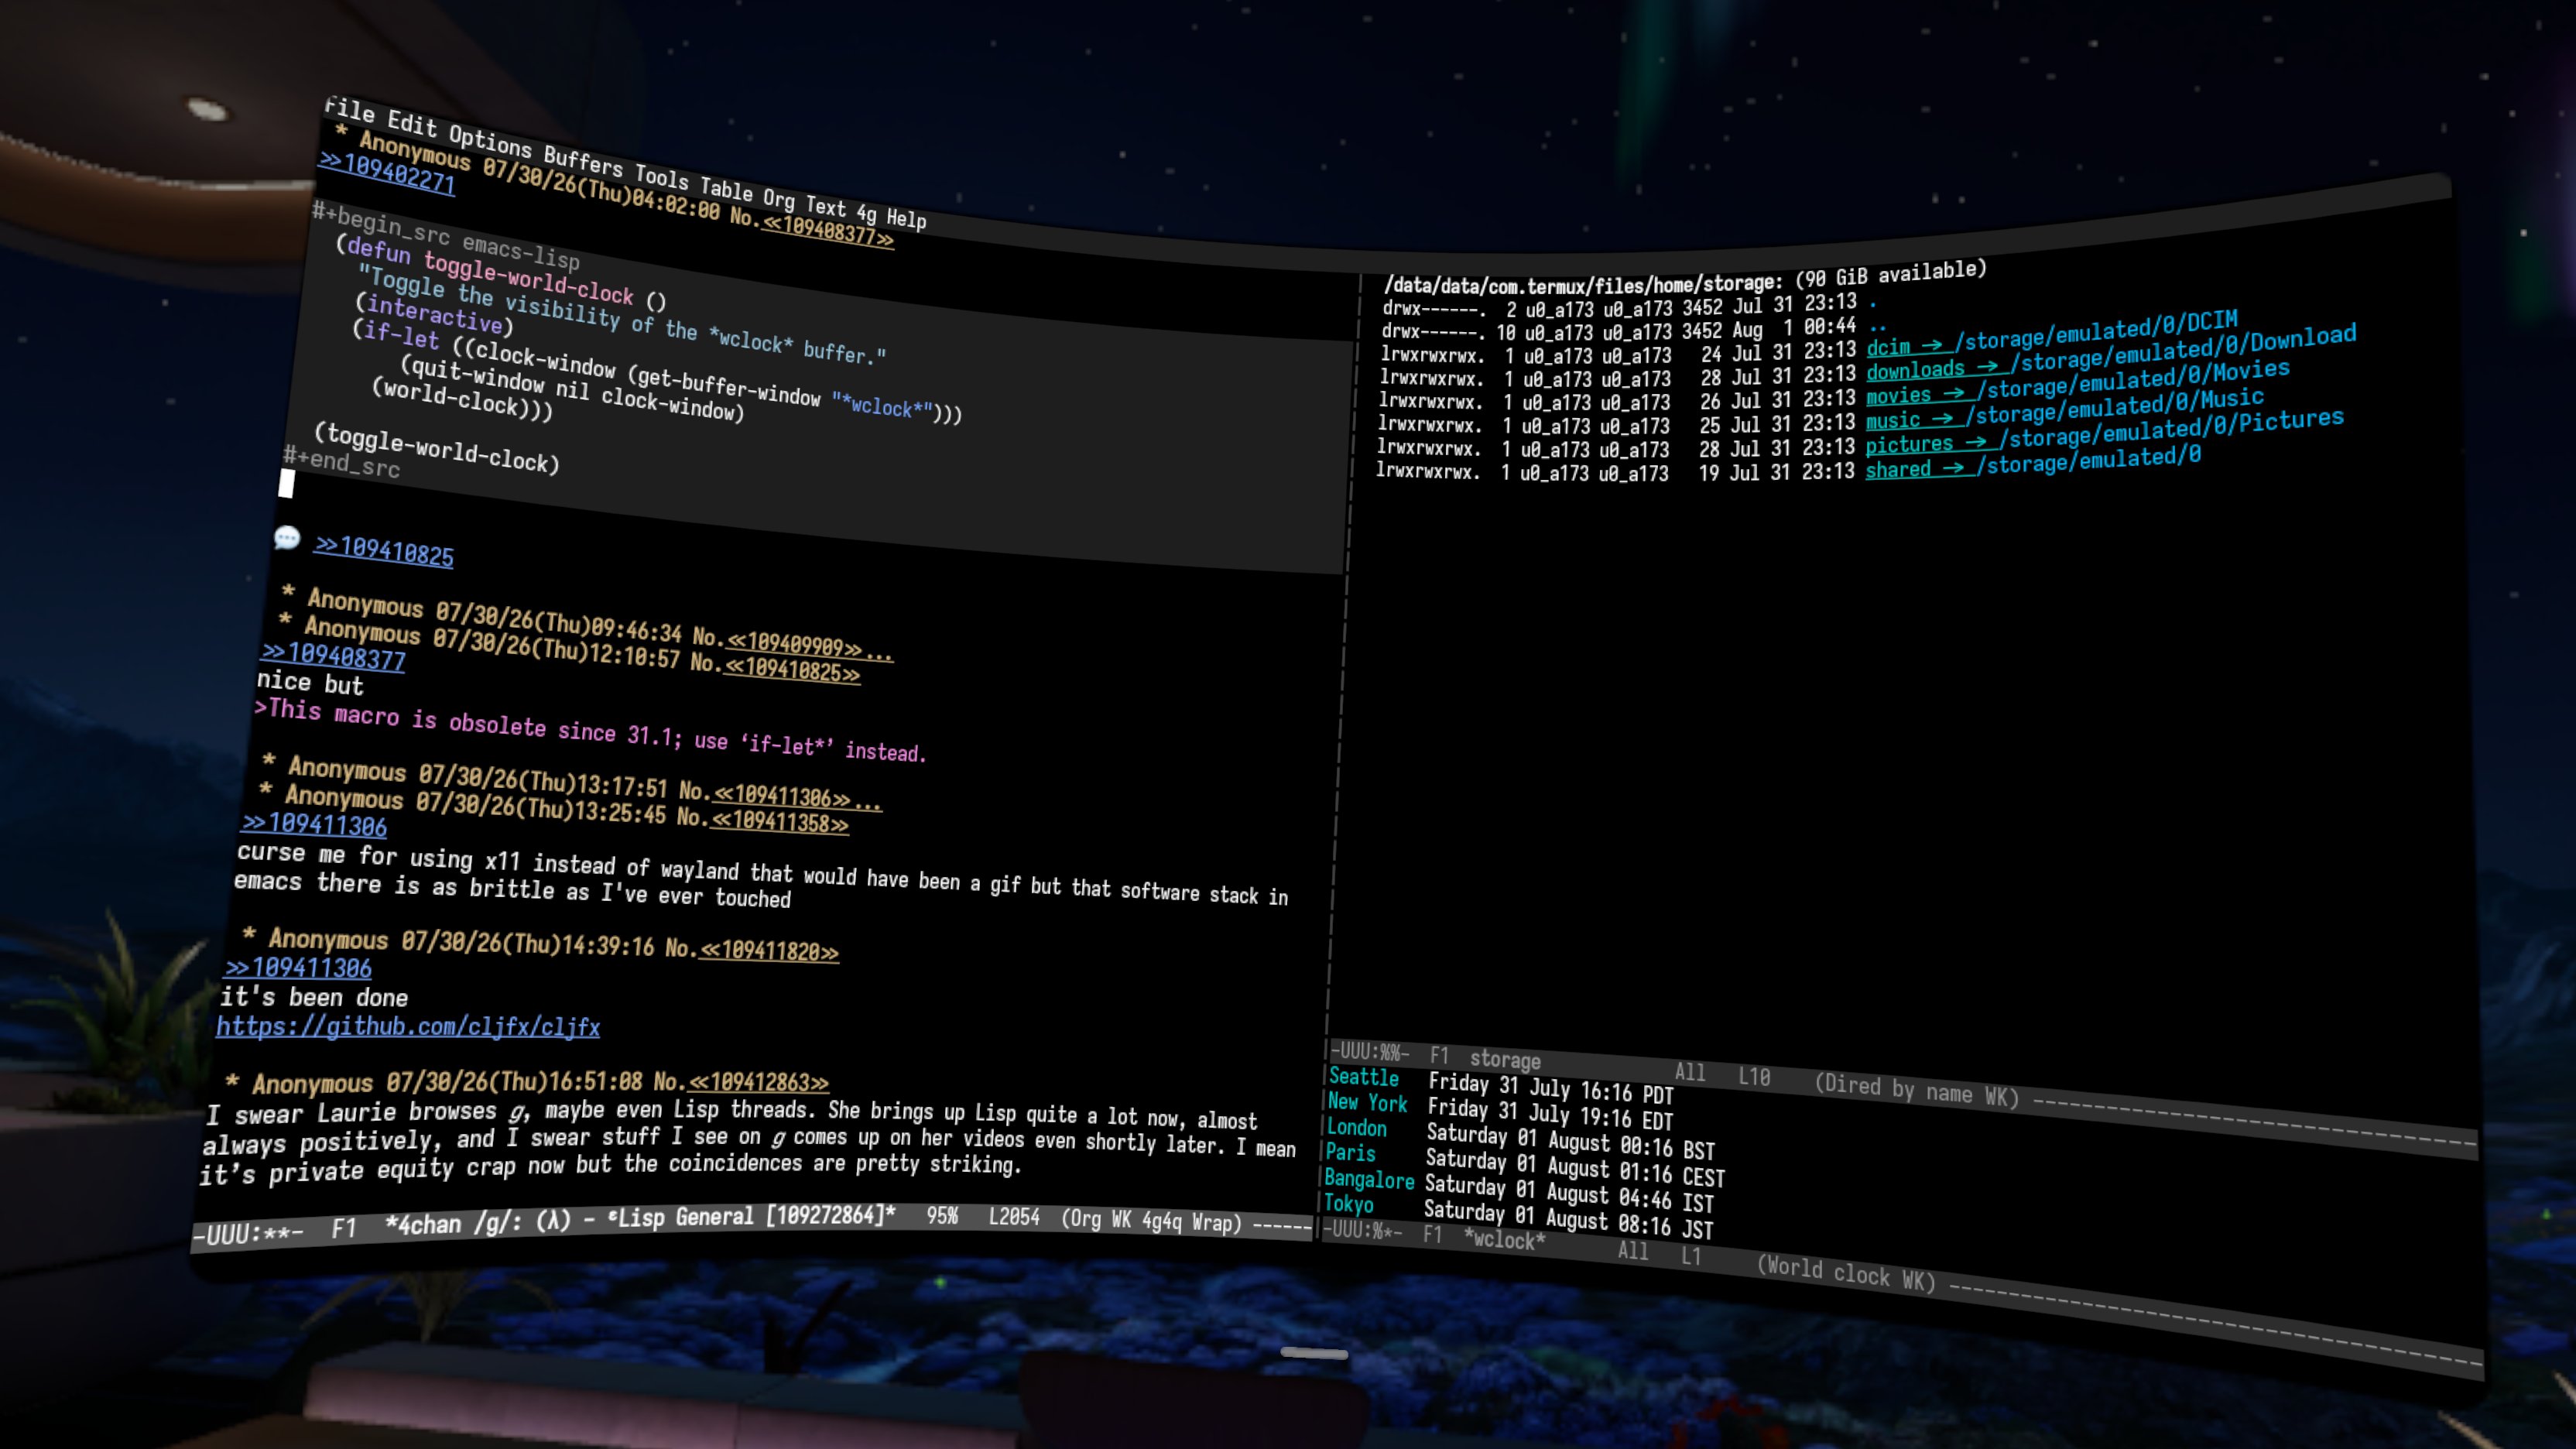The height and width of the screenshot is (1449, 2576).
Task: Open the Table menu
Action: 726,189
